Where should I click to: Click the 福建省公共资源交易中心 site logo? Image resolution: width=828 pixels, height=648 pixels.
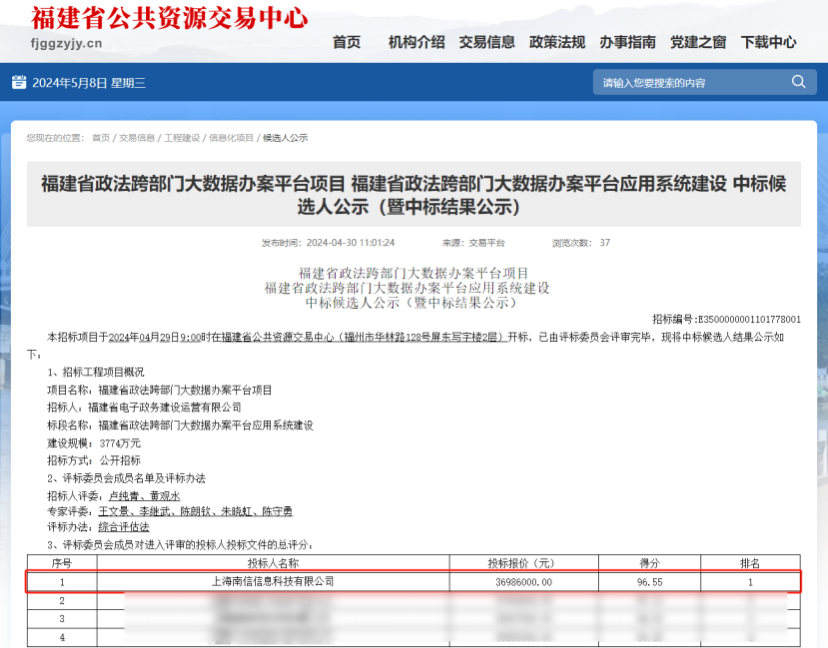pyautogui.click(x=169, y=18)
